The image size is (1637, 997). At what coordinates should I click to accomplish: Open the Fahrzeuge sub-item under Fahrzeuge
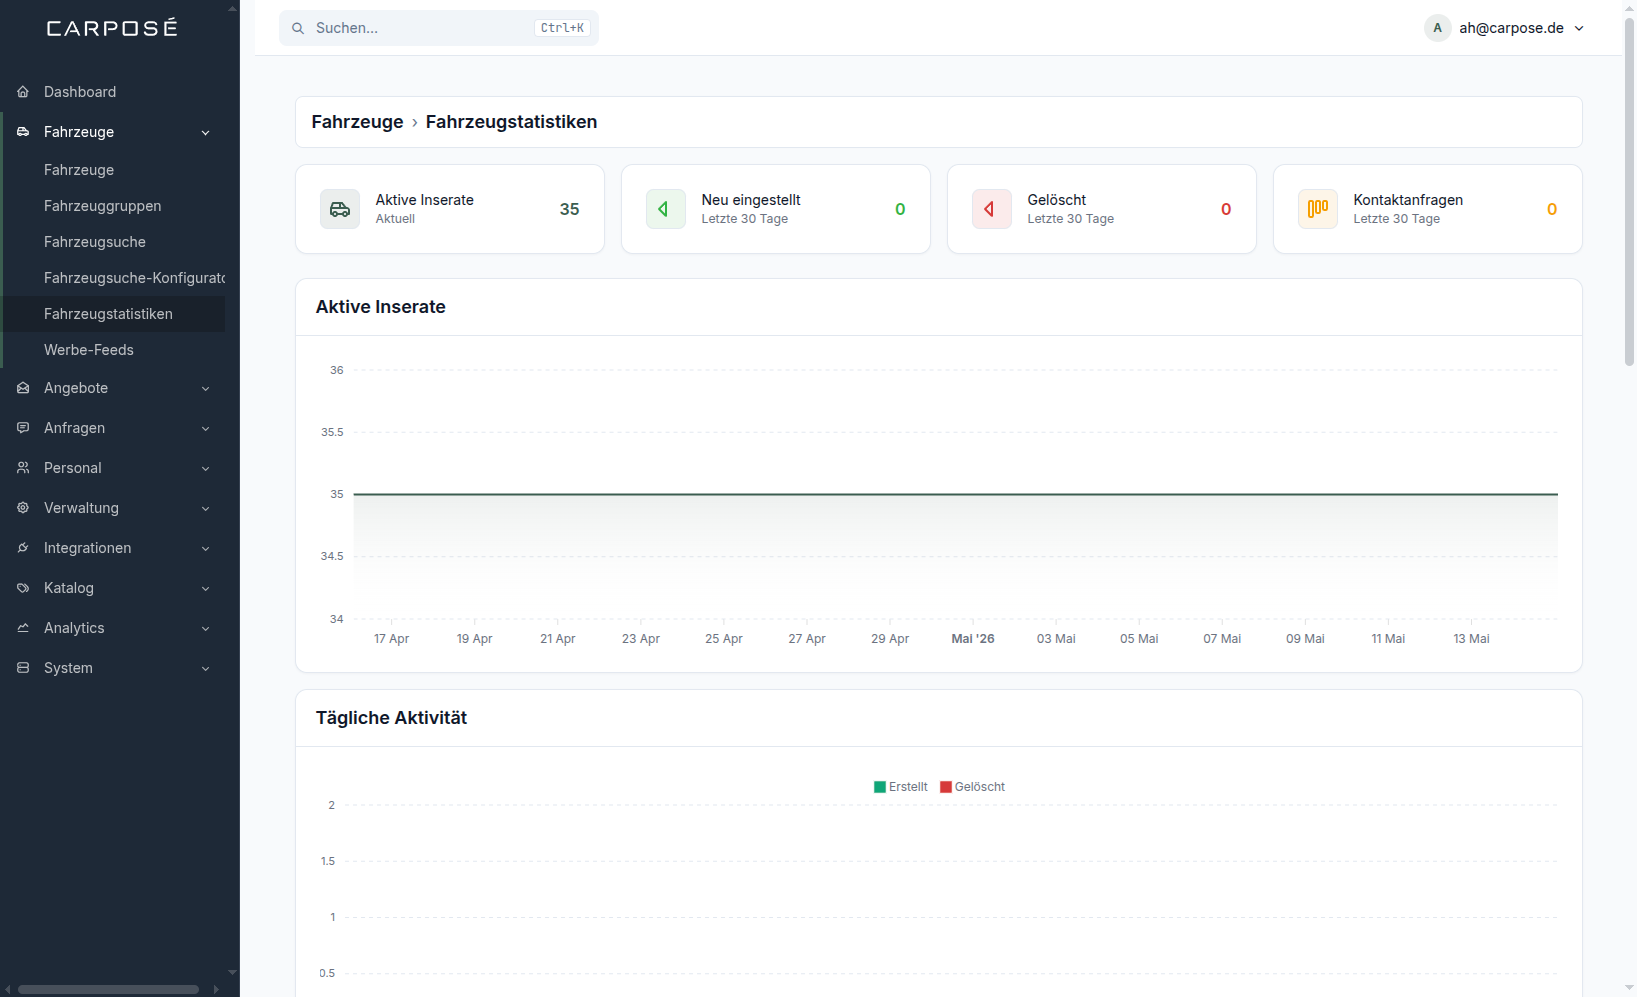coord(115,170)
